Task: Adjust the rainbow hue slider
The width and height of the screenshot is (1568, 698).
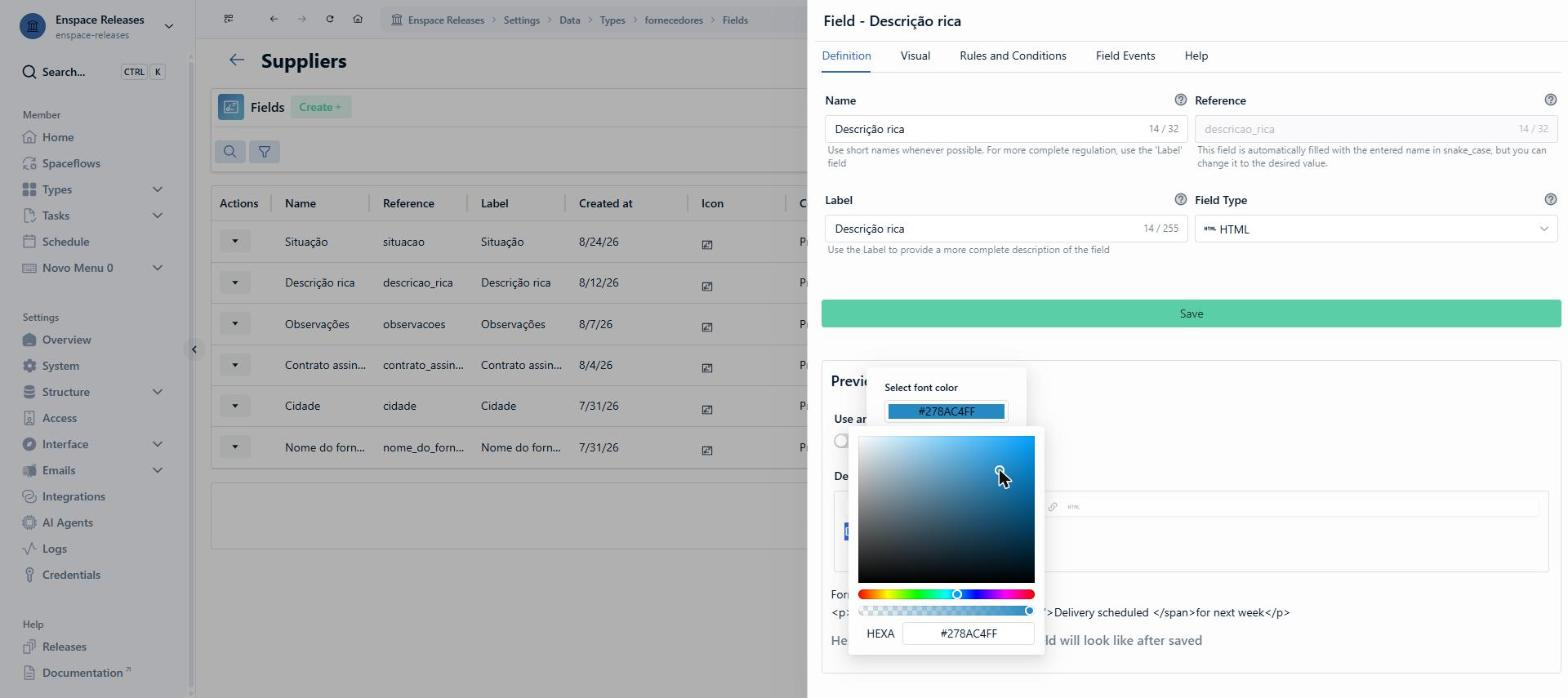Action: tap(946, 595)
